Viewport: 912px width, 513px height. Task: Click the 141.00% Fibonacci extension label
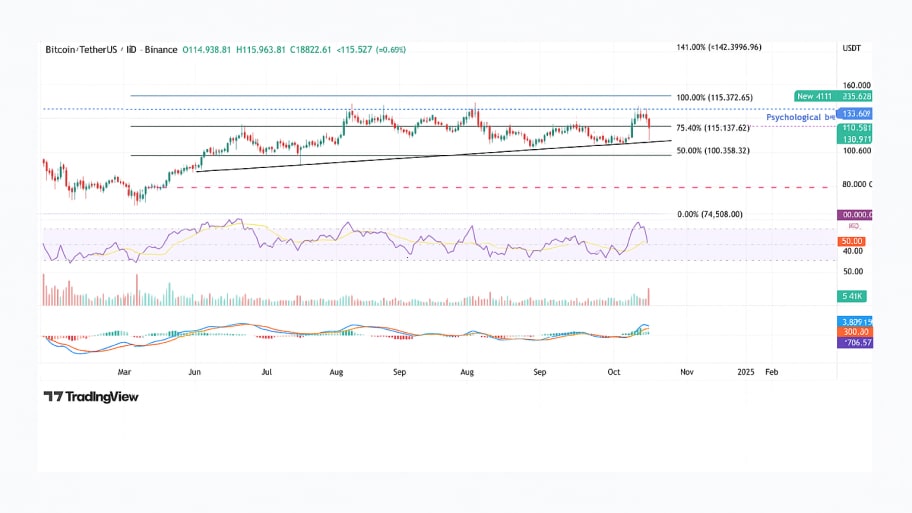click(719, 47)
